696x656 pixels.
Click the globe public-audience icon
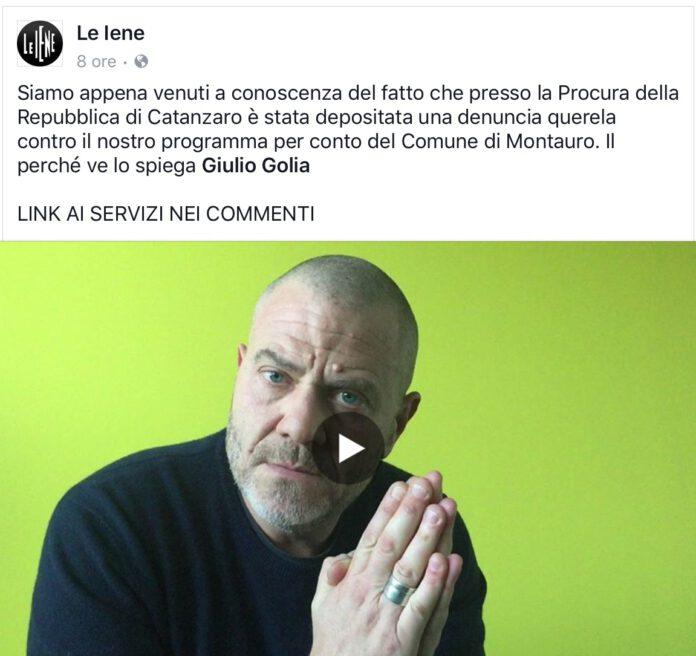[141, 61]
